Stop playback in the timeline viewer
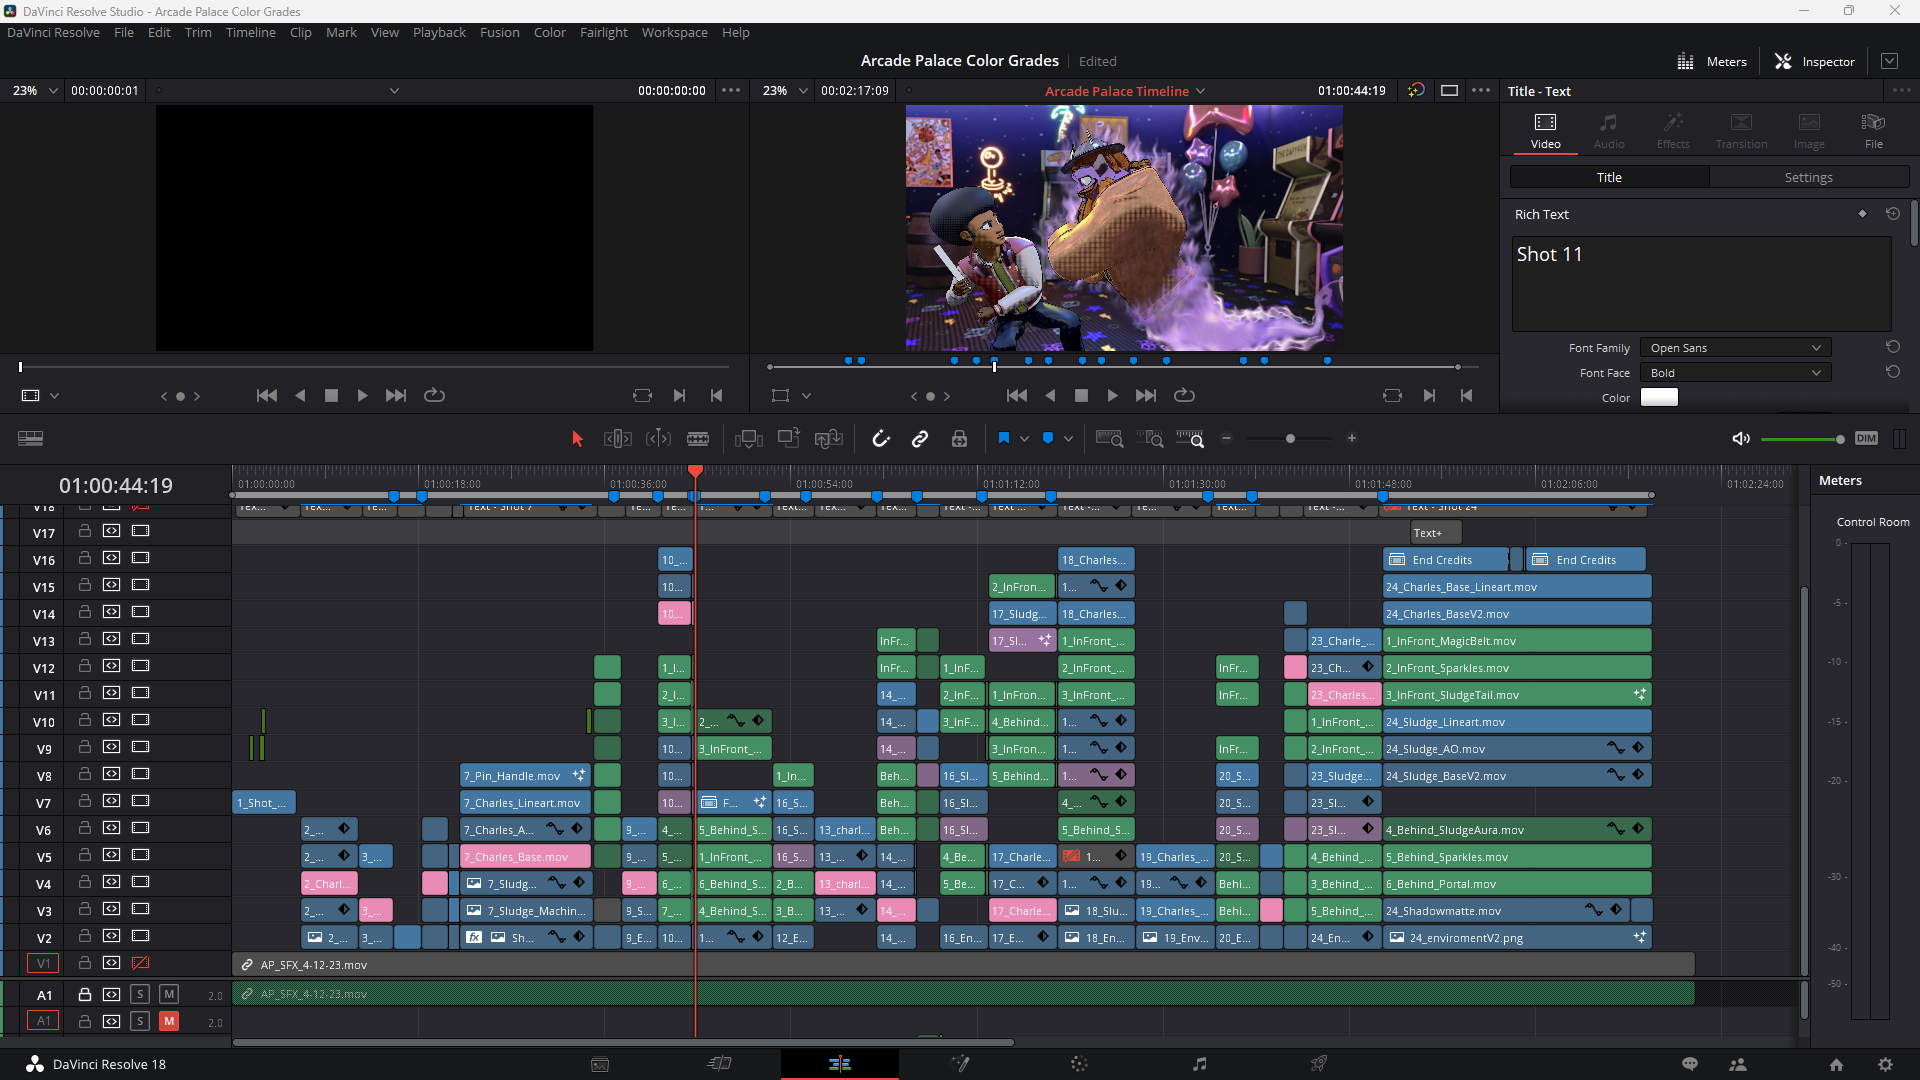 click(x=1081, y=396)
